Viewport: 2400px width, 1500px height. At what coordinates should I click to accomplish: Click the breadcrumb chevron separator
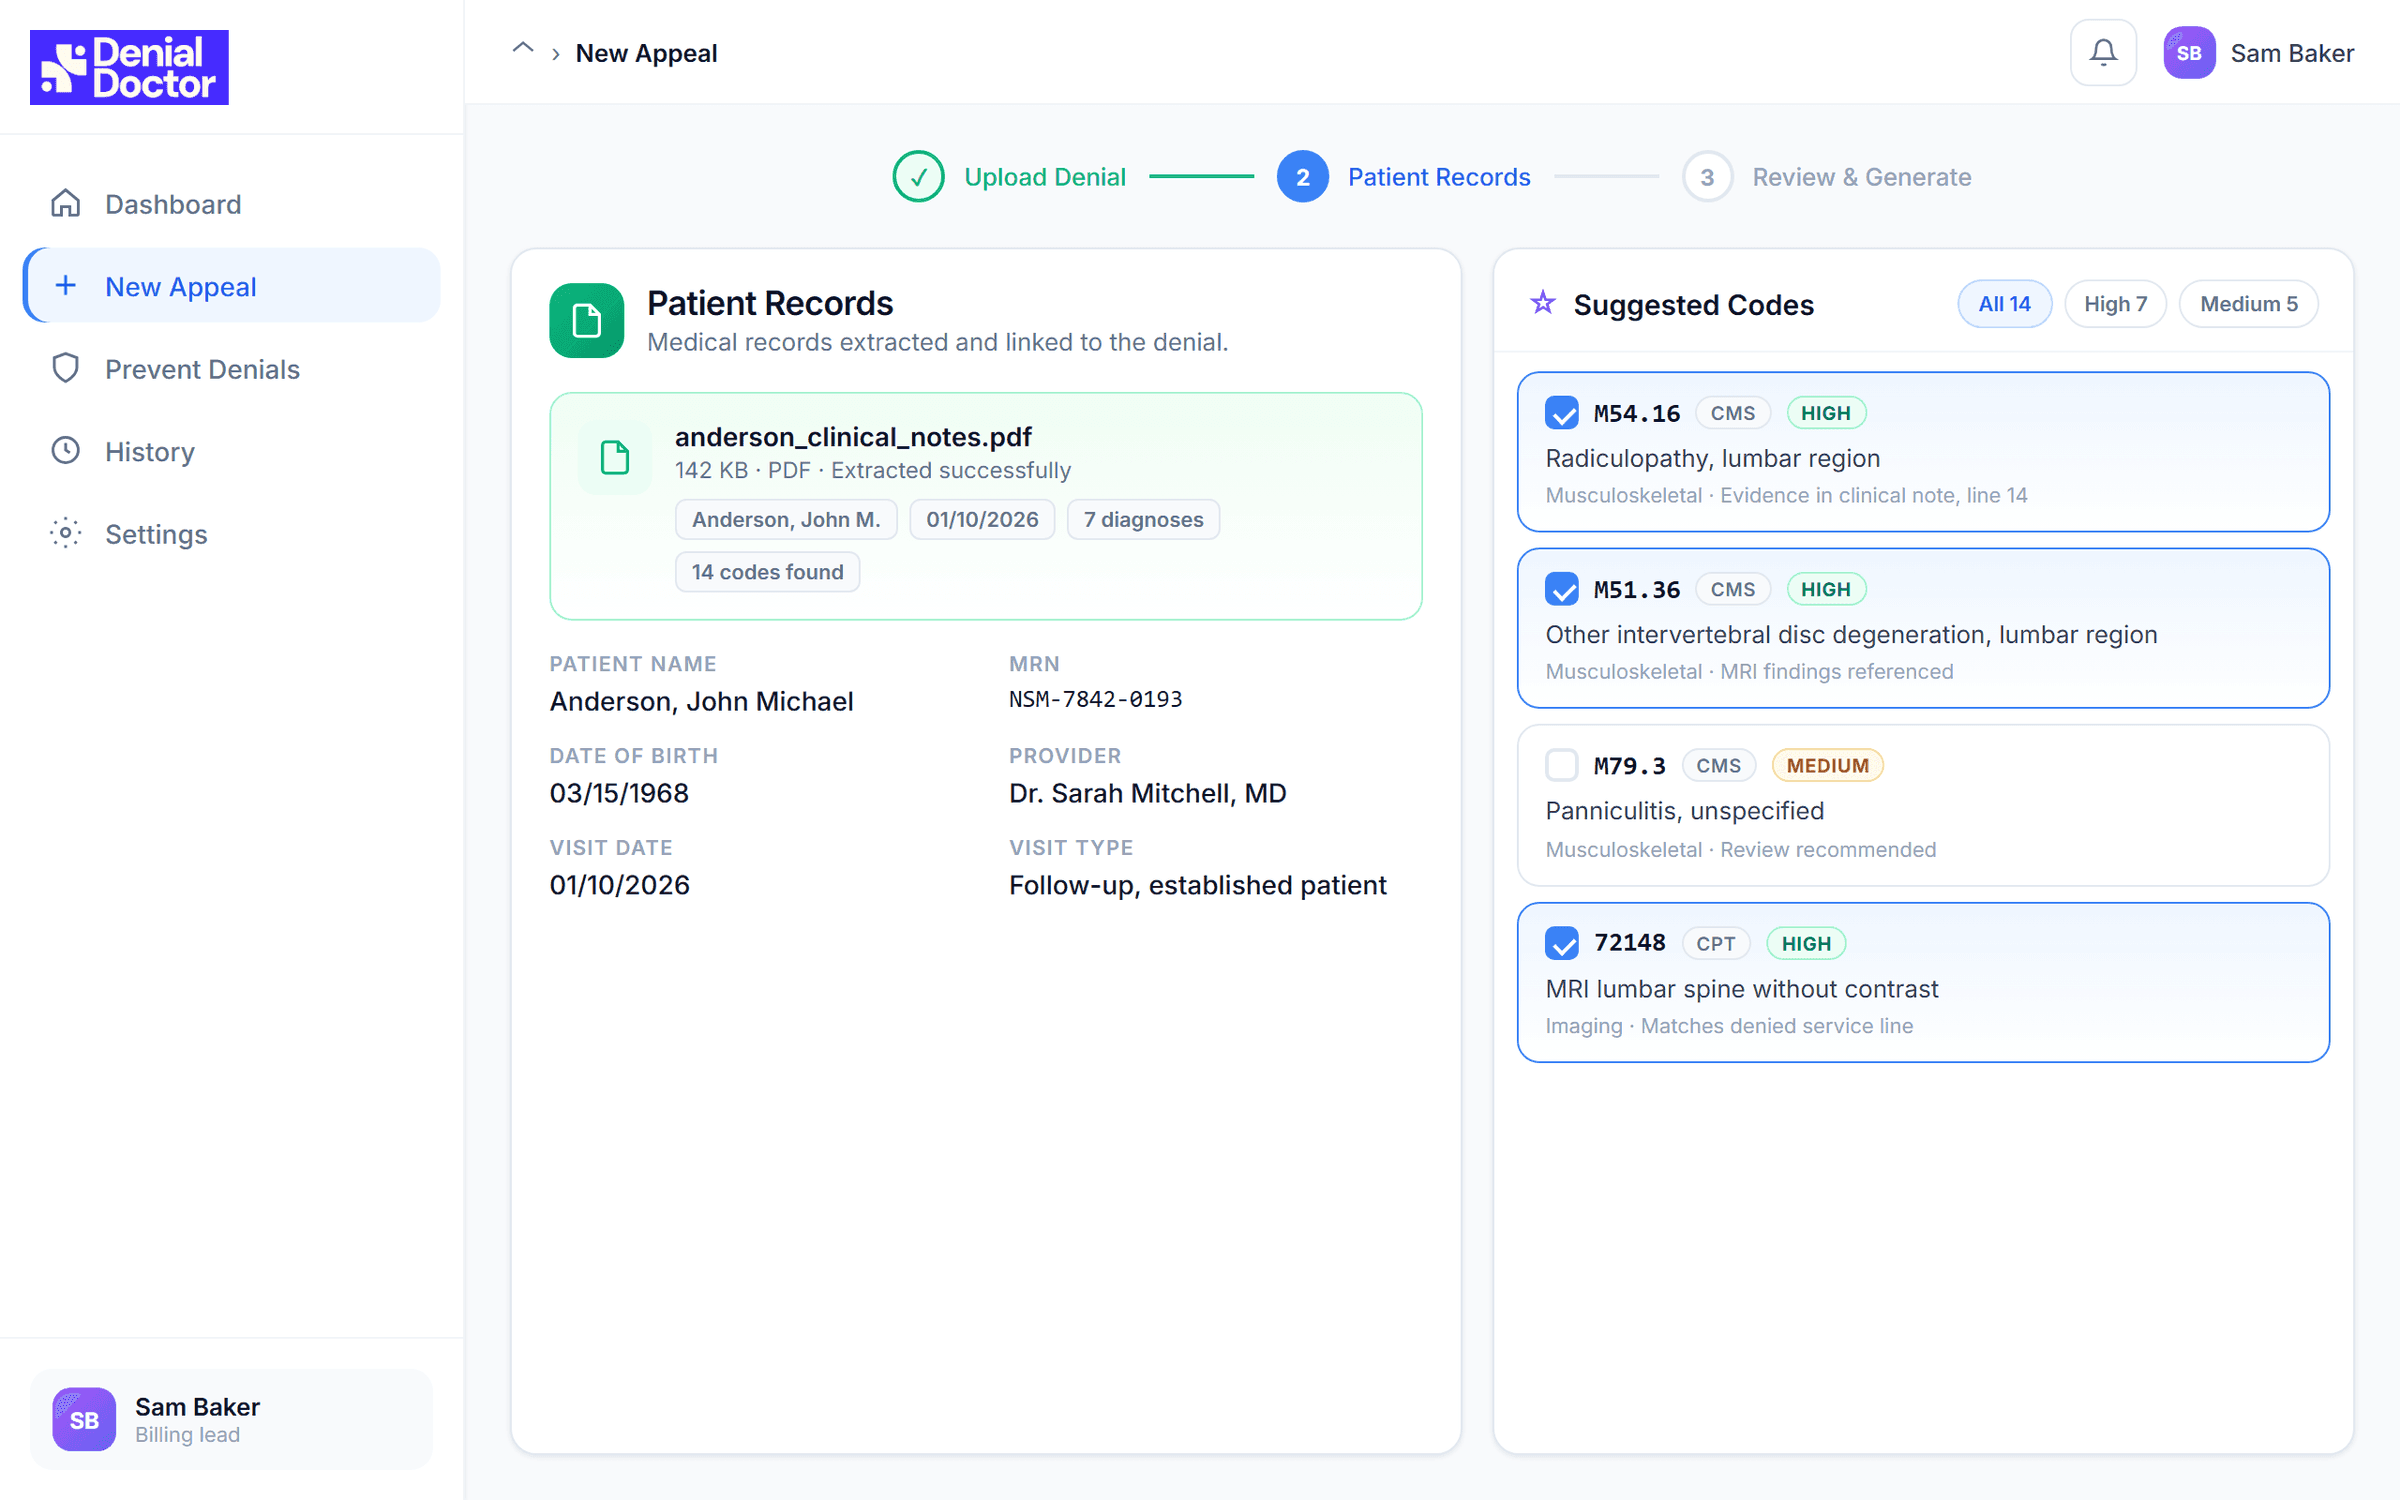(555, 54)
